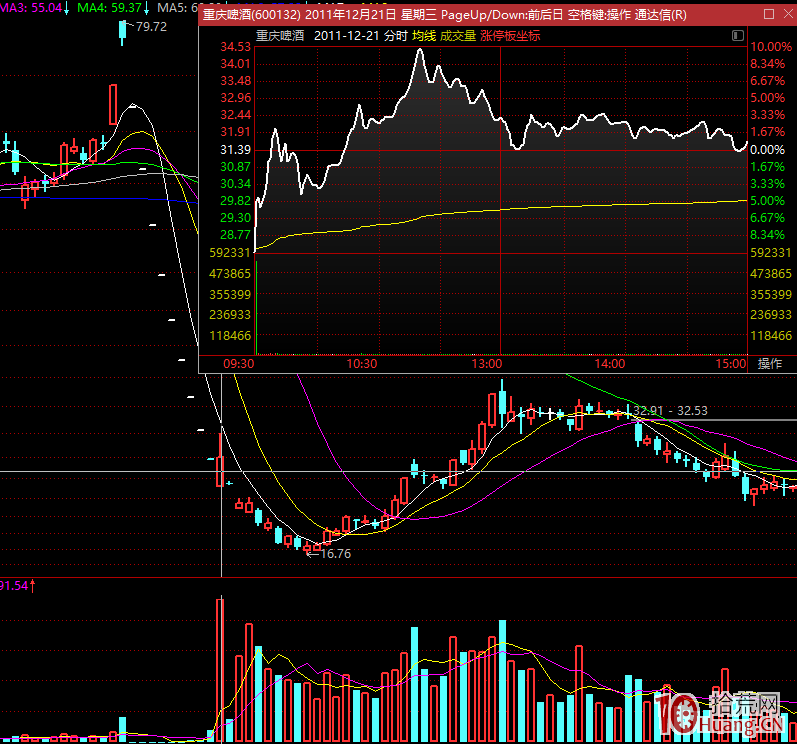This screenshot has width=797, height=744.
Task: Click the 涨停板坐标 legend label
Action: [x=510, y=36]
